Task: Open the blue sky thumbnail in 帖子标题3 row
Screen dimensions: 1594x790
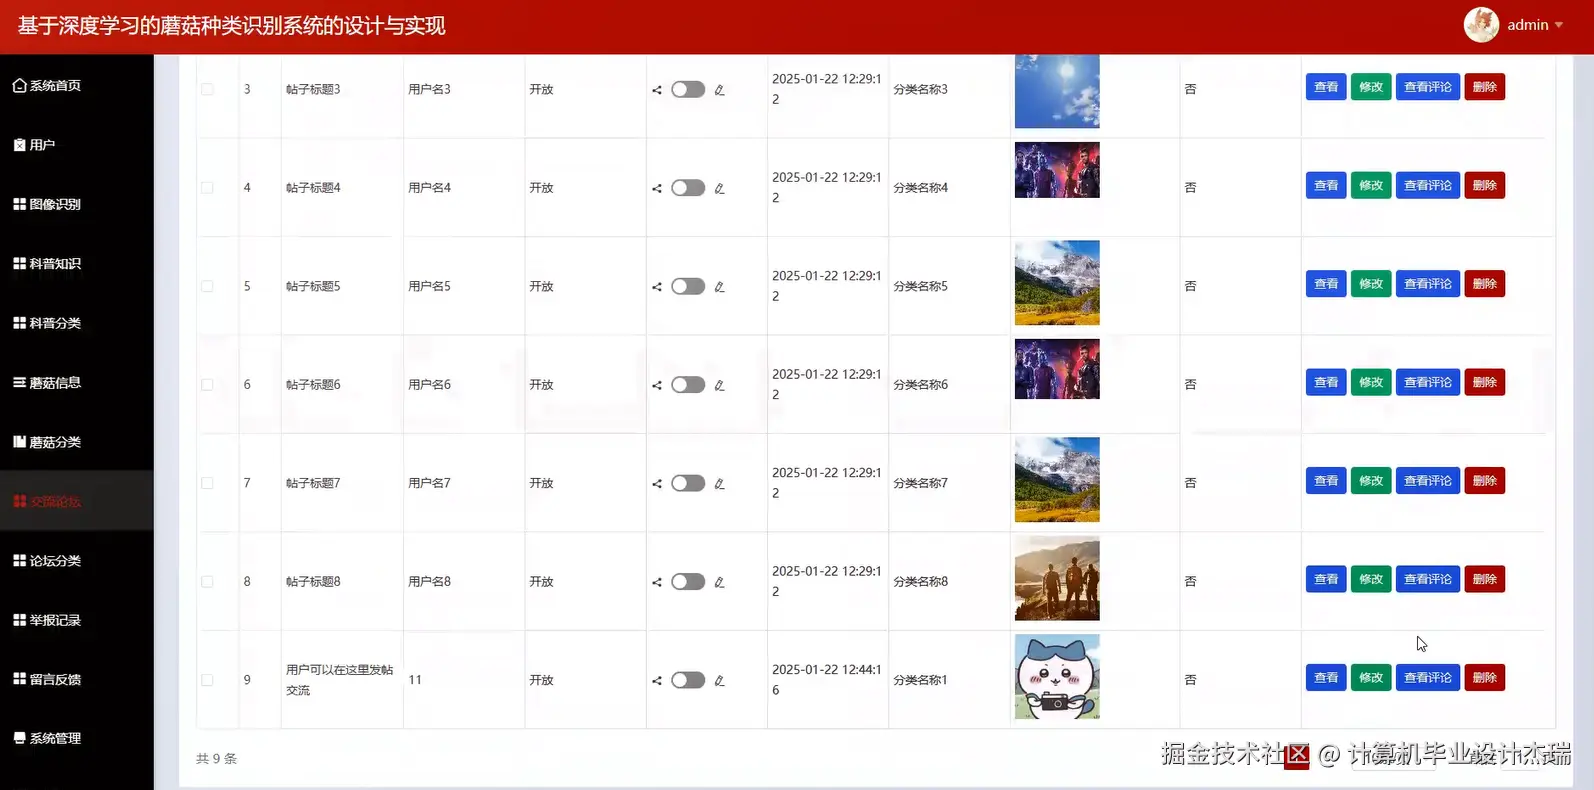Action: pyautogui.click(x=1057, y=91)
